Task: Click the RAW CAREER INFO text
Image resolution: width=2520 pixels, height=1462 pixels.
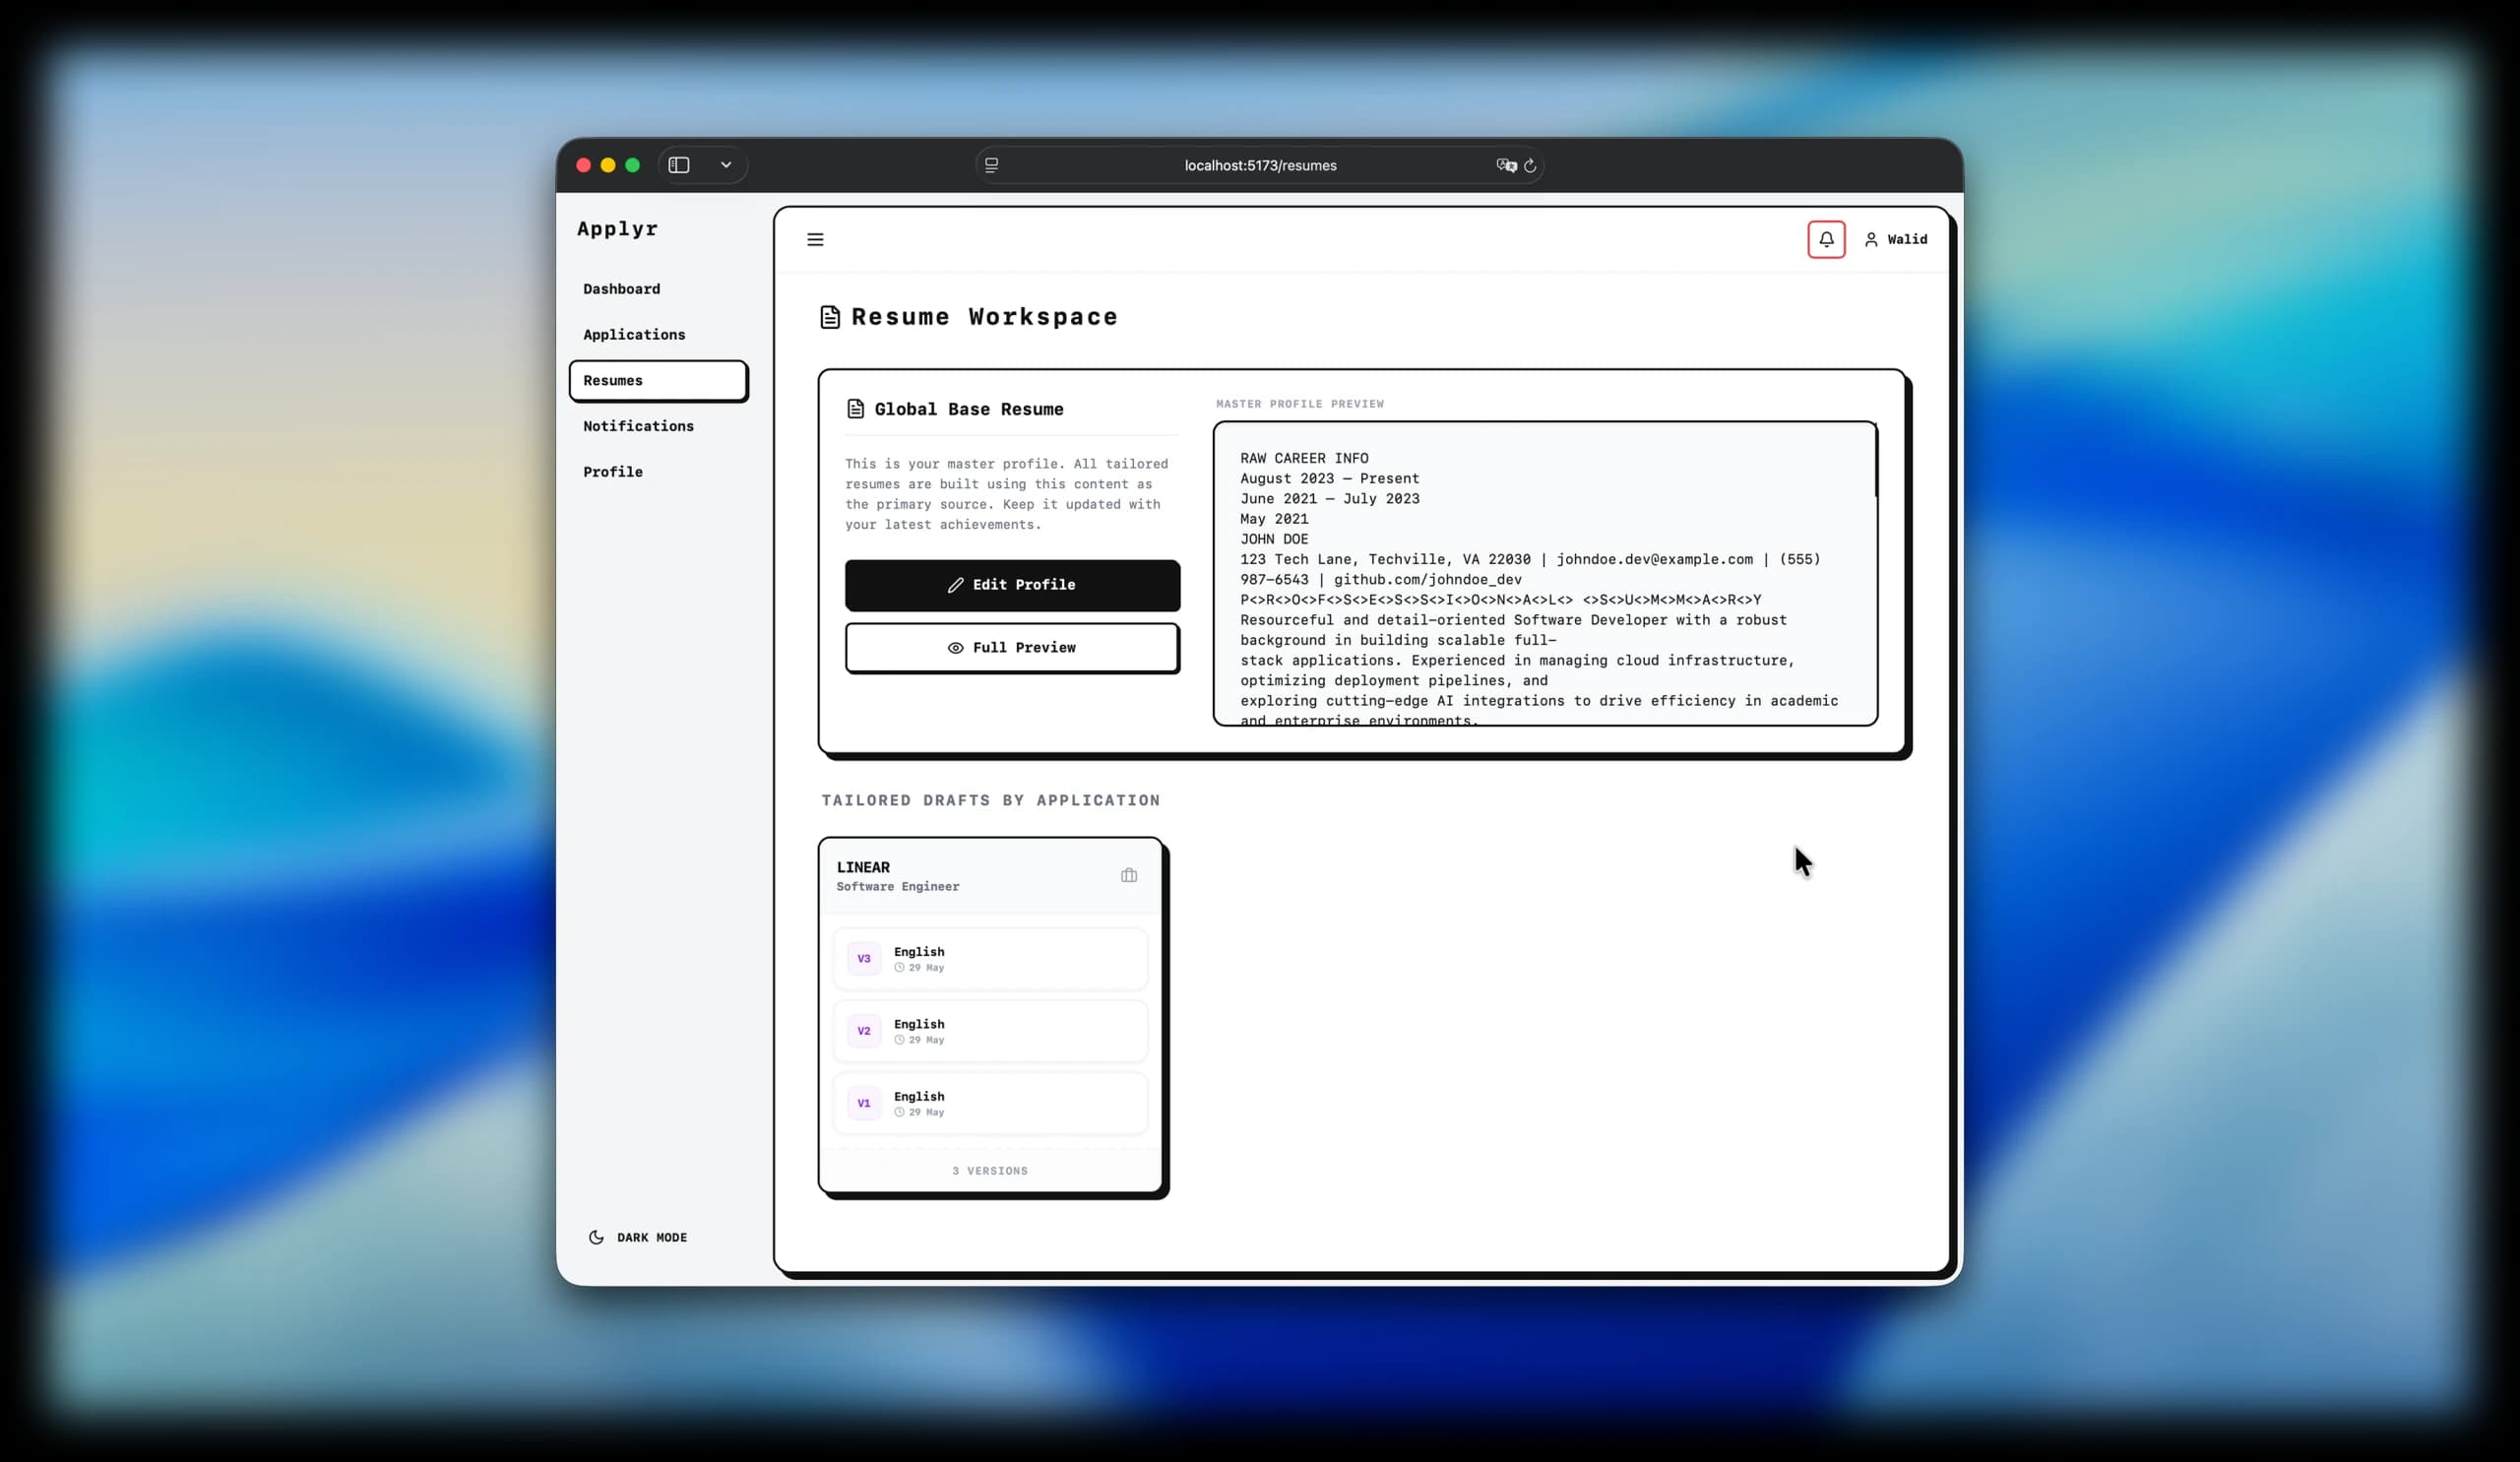Action: [x=1304, y=458]
